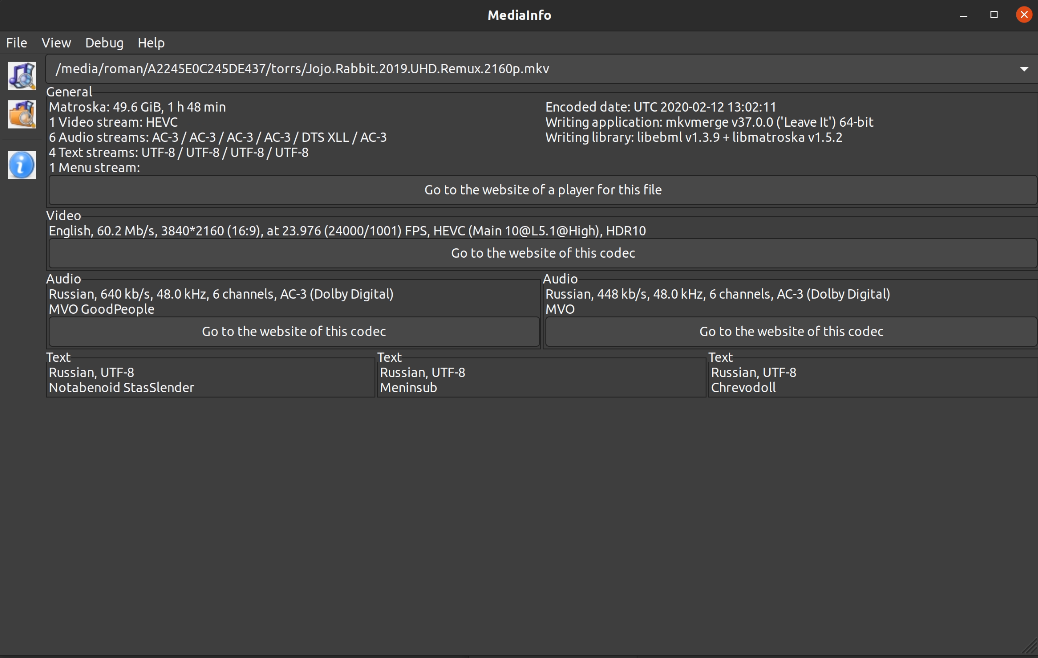Screen dimensions: 1038x658
Task: Click the Open File icon in sidebar
Action: coord(21,75)
